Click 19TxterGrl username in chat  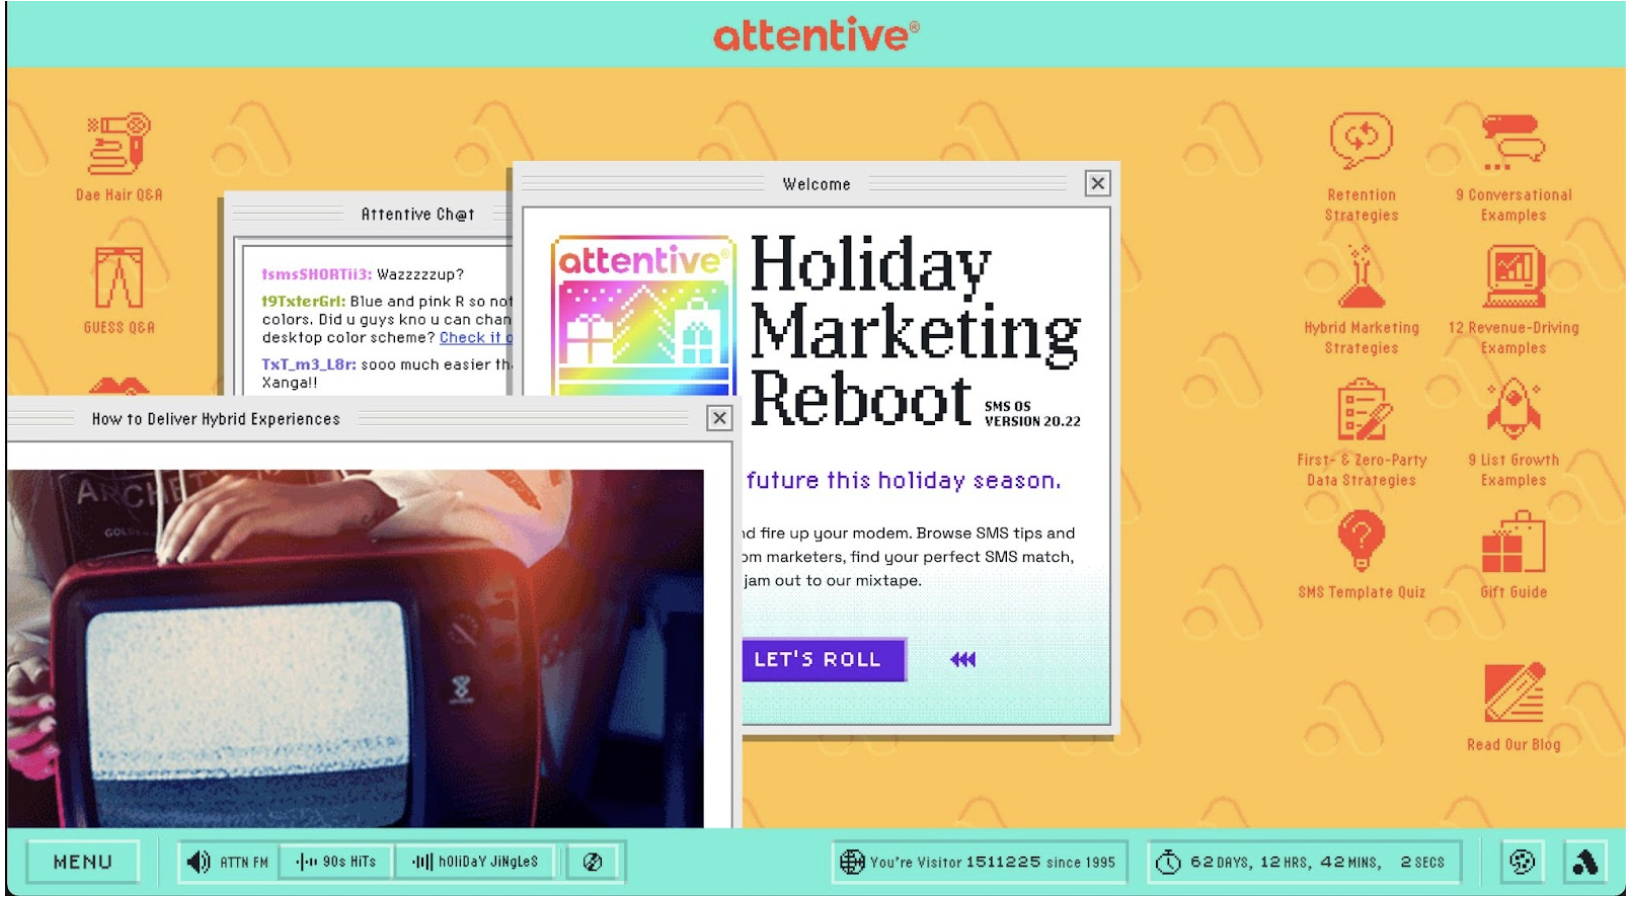(x=303, y=301)
